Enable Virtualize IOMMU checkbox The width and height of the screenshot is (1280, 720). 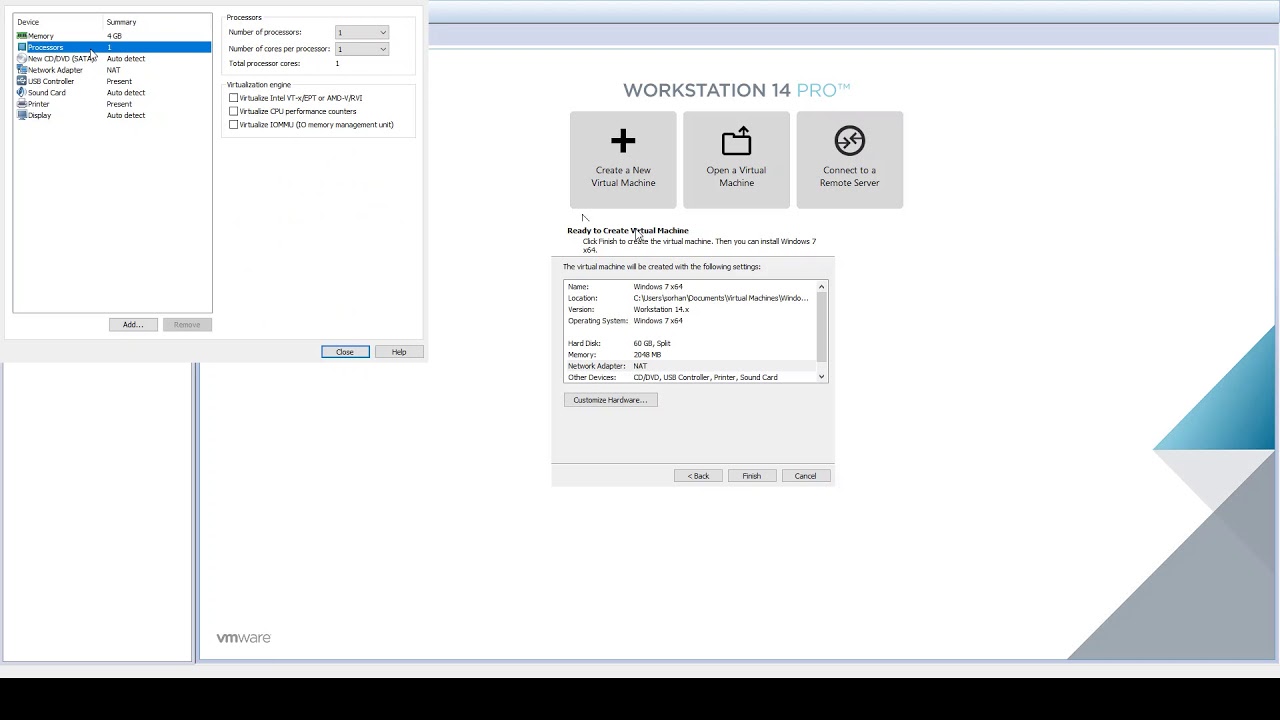(234, 125)
